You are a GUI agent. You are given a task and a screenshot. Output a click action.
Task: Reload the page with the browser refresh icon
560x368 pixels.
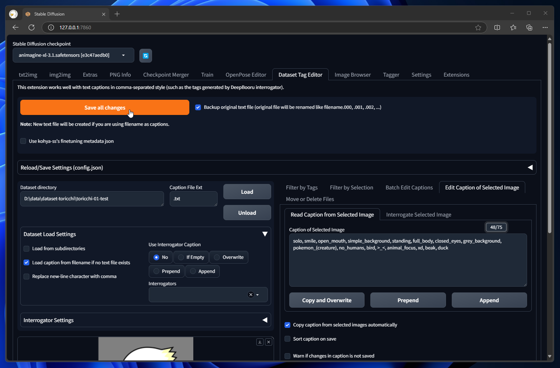pyautogui.click(x=31, y=28)
